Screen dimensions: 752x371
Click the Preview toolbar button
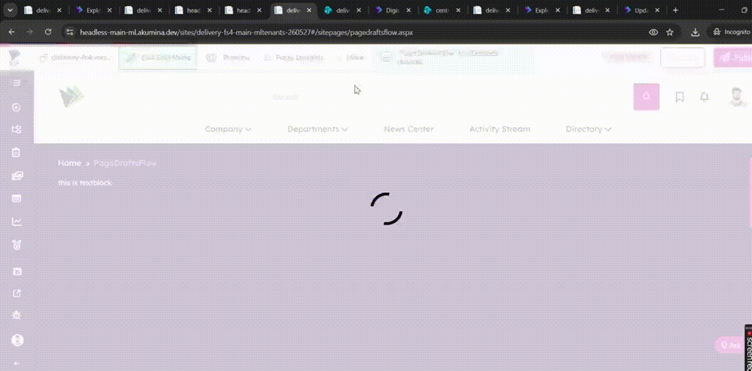[228, 58]
